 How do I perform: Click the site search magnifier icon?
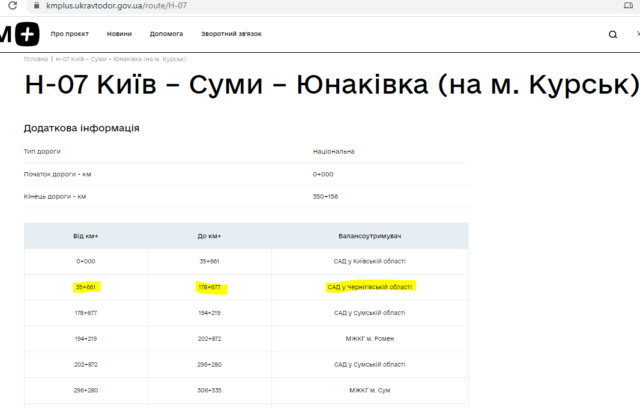coord(613,34)
